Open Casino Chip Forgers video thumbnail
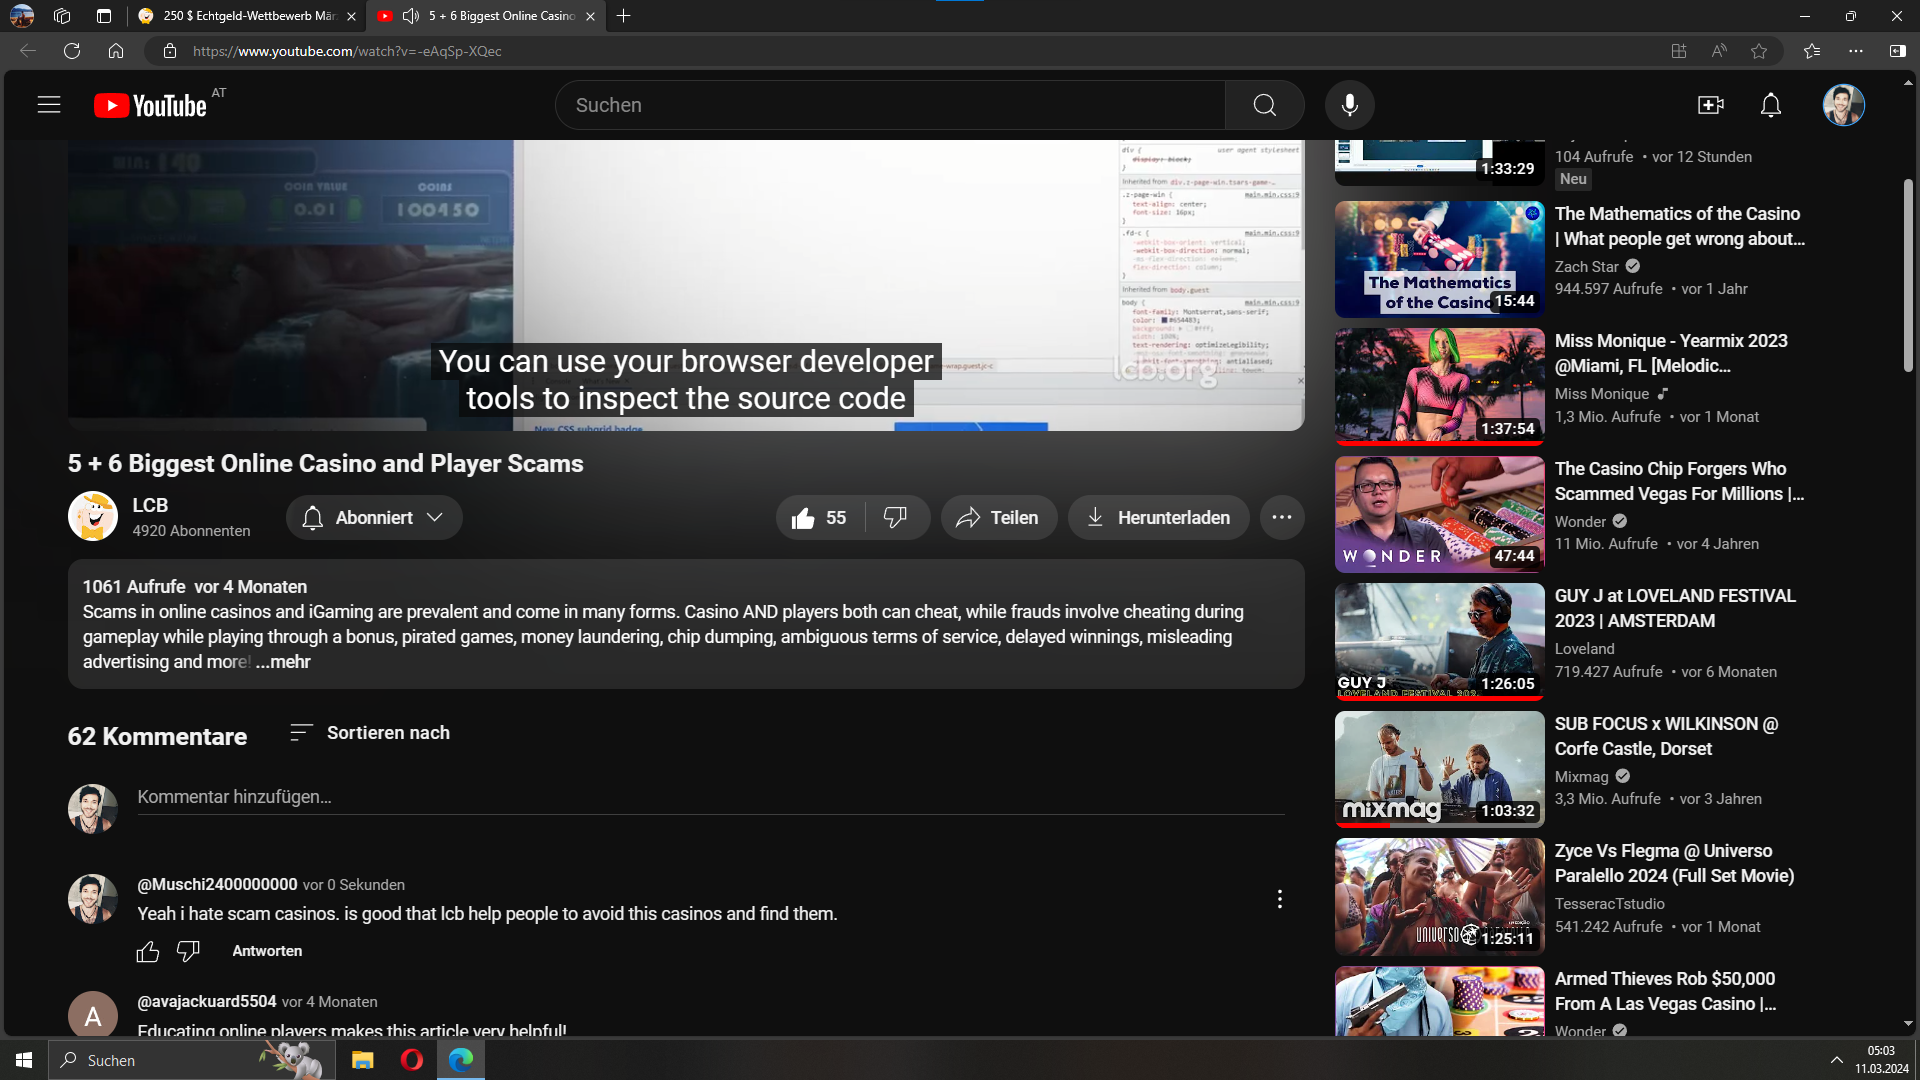 click(1439, 515)
